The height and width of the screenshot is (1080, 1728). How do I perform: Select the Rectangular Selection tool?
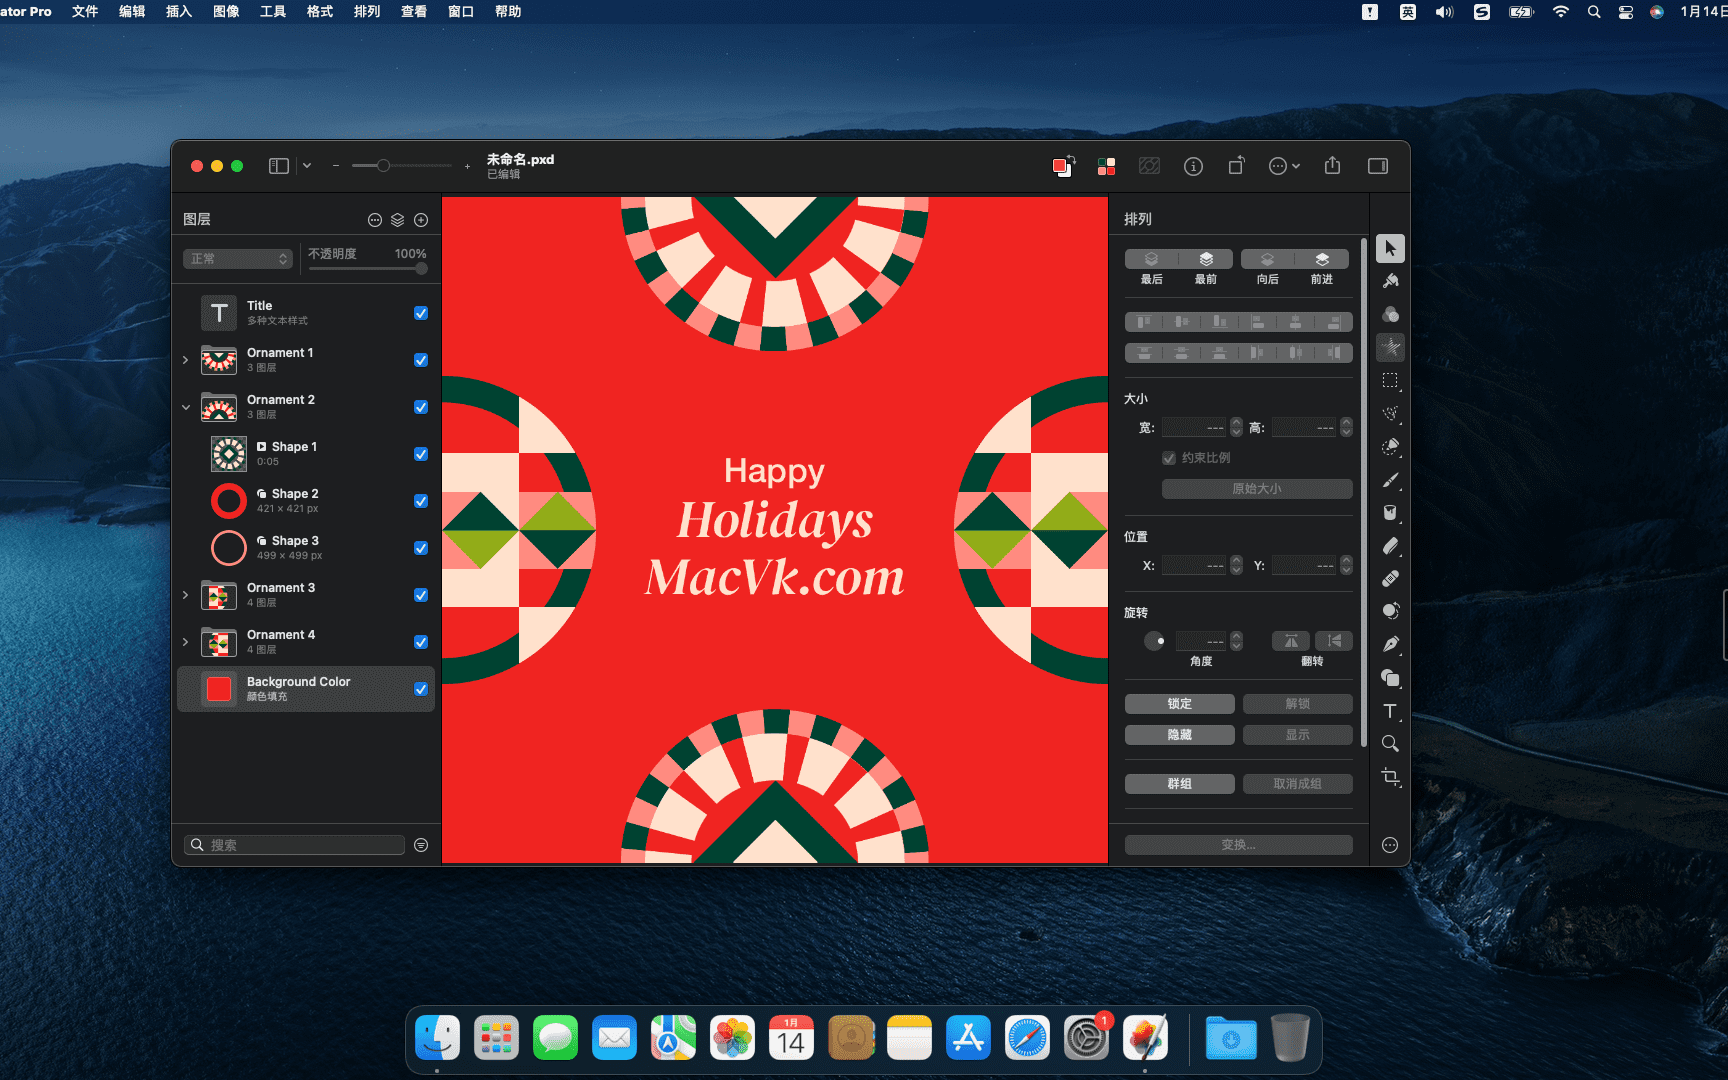1390,380
